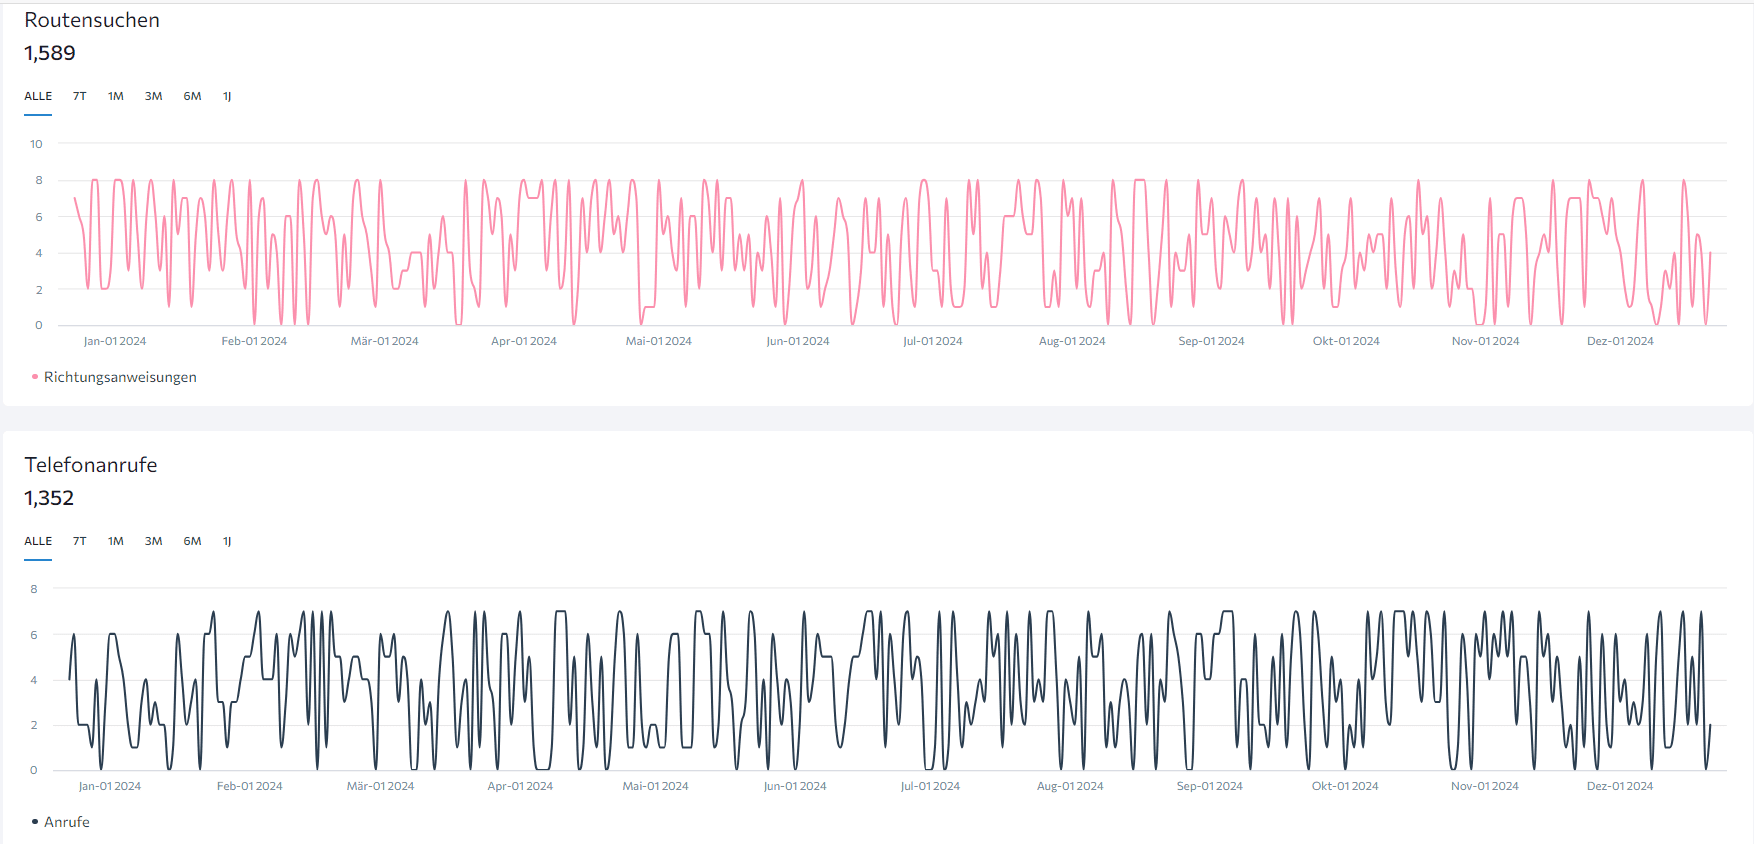Click Mai-01 2024 label on Routensuchen axis
This screenshot has width=1754, height=844.
click(x=659, y=341)
